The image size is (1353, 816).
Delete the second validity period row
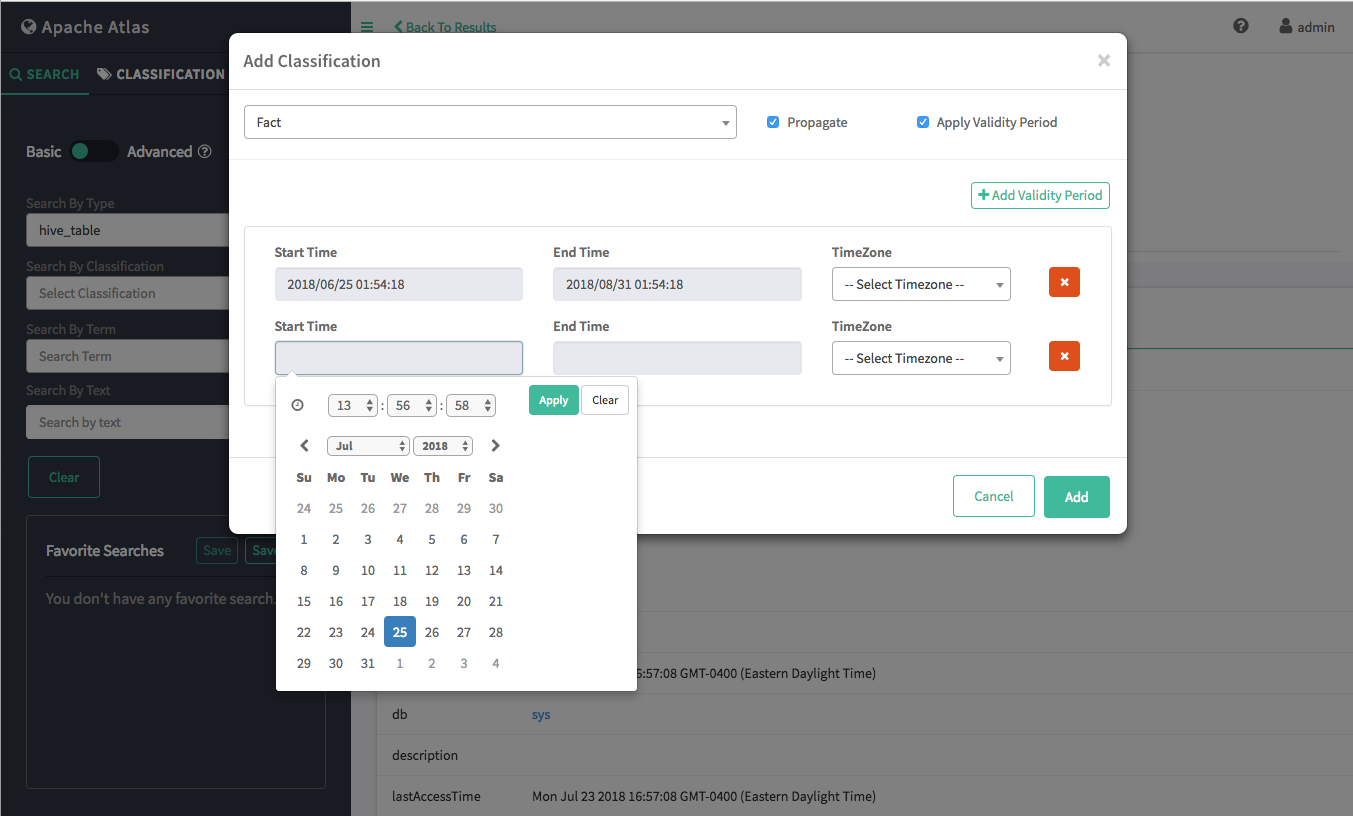(1064, 357)
